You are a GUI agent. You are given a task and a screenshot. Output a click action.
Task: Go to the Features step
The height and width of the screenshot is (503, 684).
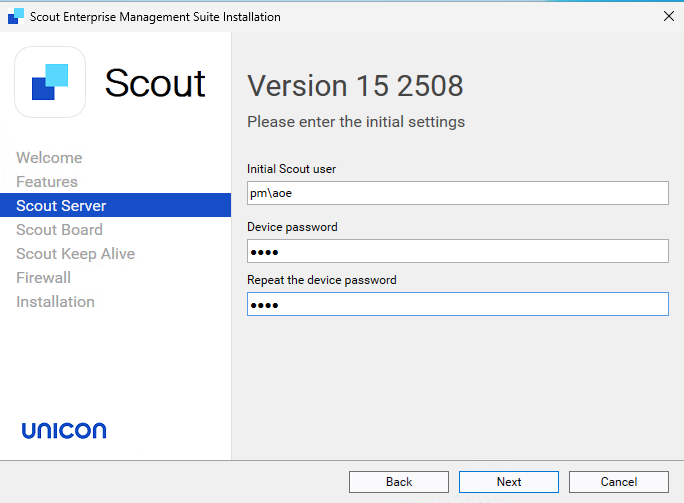(47, 182)
